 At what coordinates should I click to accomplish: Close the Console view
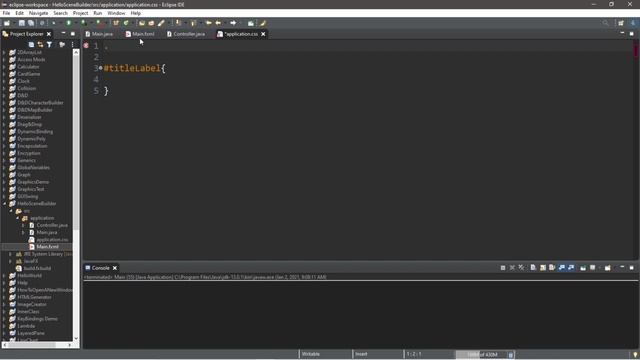[115, 268]
